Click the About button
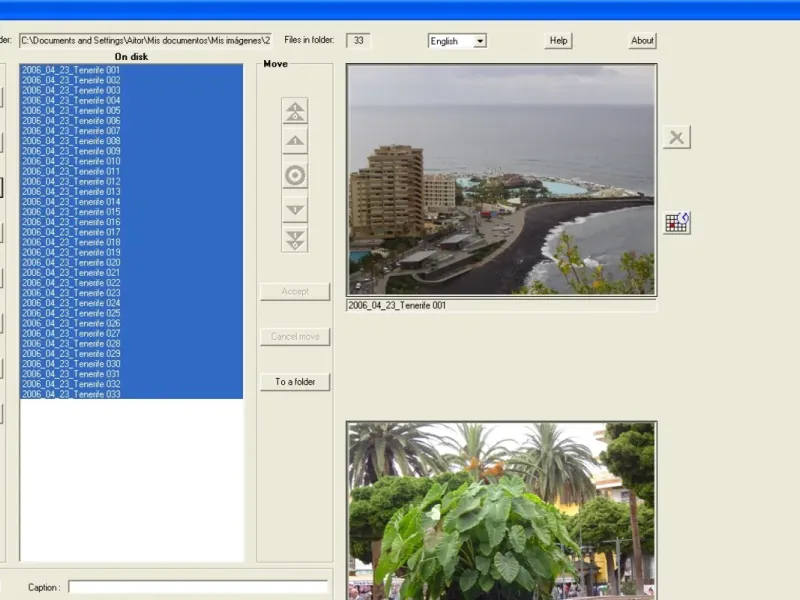Viewport: 800px width, 600px height. (642, 41)
